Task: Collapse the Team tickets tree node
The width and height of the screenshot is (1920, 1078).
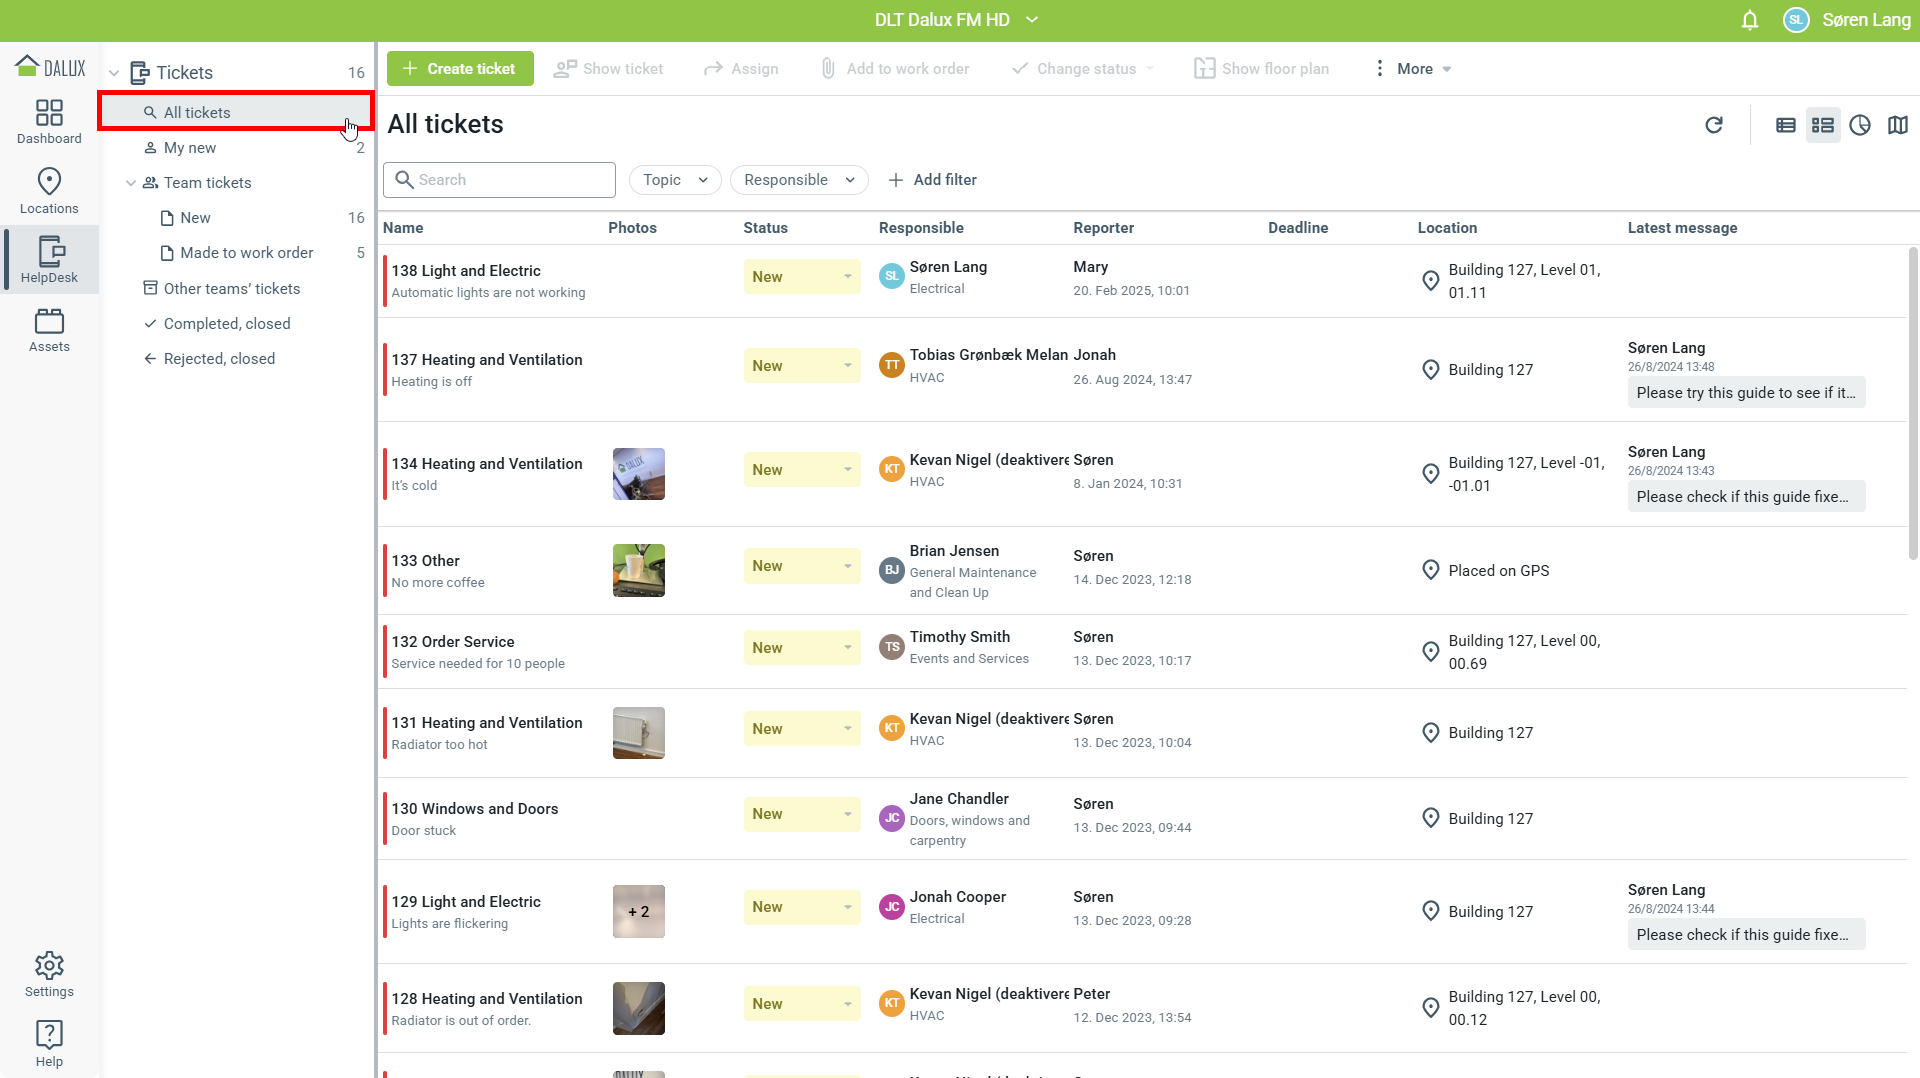Action: [x=130, y=183]
